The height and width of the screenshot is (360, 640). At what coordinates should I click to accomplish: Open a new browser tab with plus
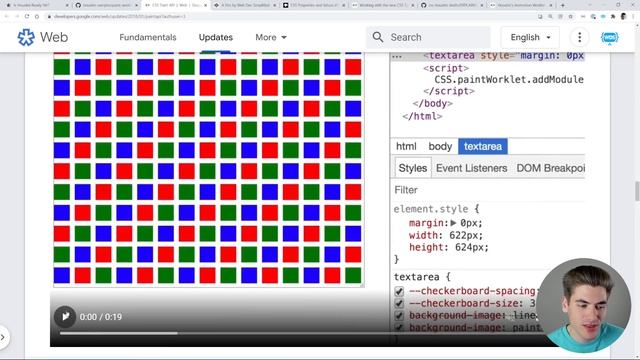click(x=562, y=5)
